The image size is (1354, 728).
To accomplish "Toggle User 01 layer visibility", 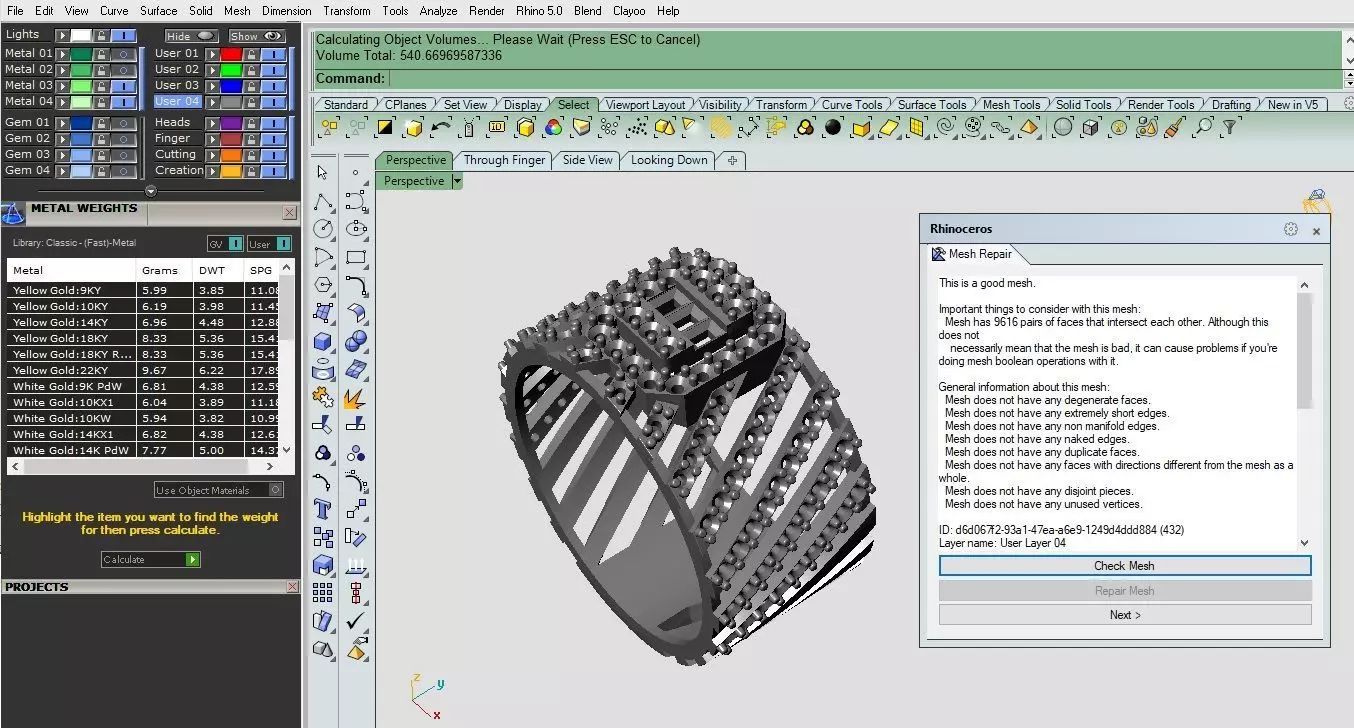I will 273,54.
